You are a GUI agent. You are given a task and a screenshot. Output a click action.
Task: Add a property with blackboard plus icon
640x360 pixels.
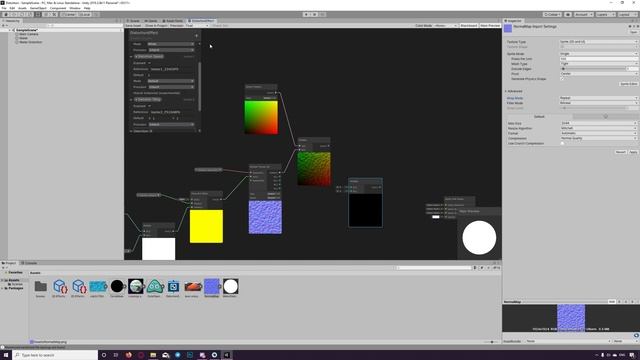coord(196,36)
